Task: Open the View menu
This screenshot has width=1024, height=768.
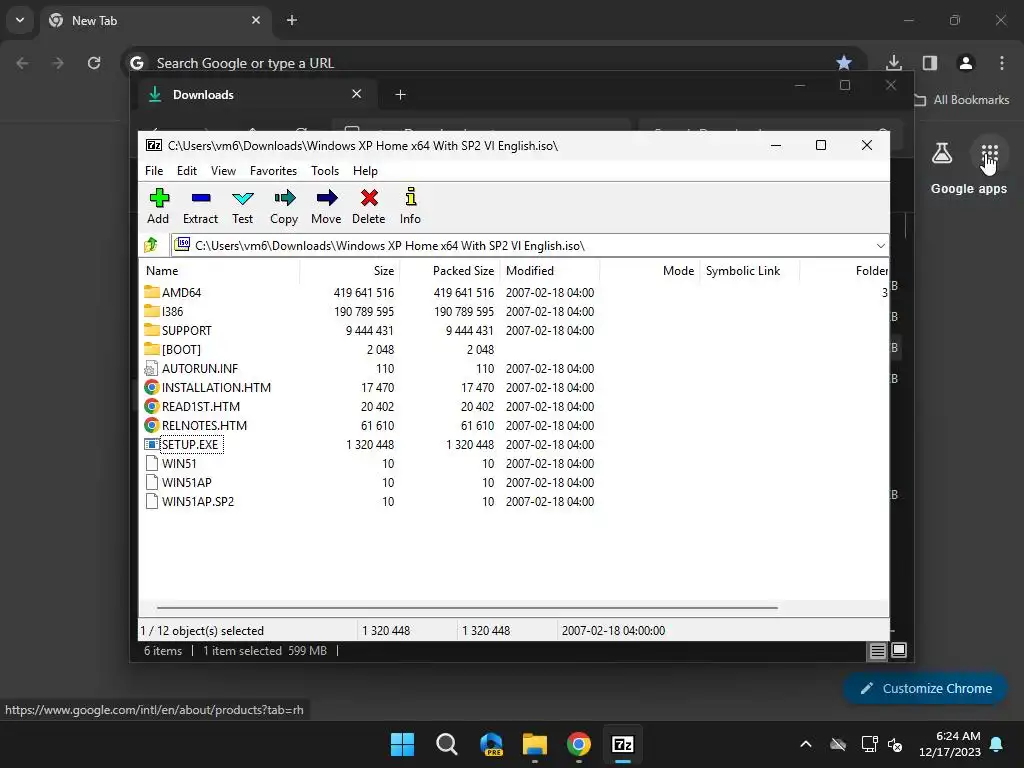Action: [x=223, y=170]
